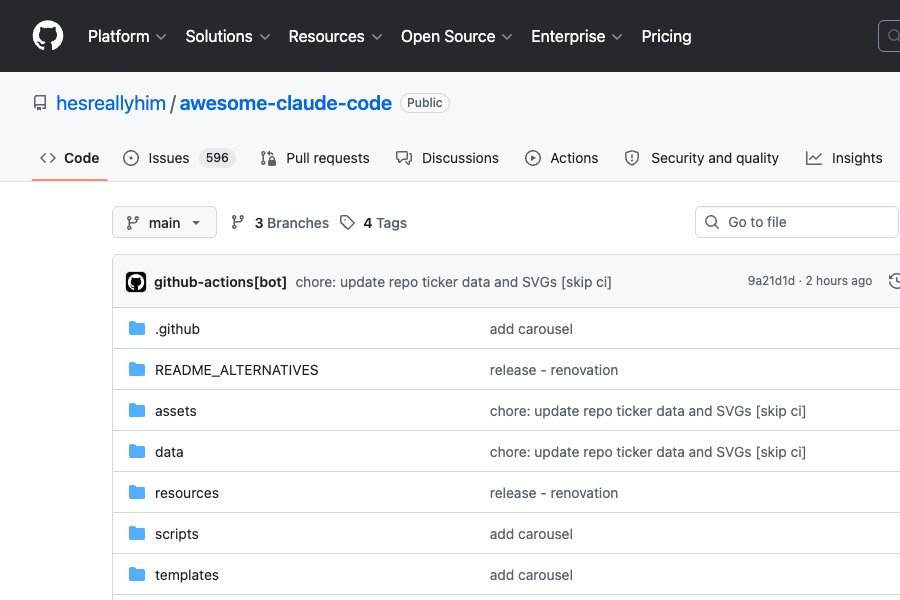Click the Discussions speech bubble icon

404,158
